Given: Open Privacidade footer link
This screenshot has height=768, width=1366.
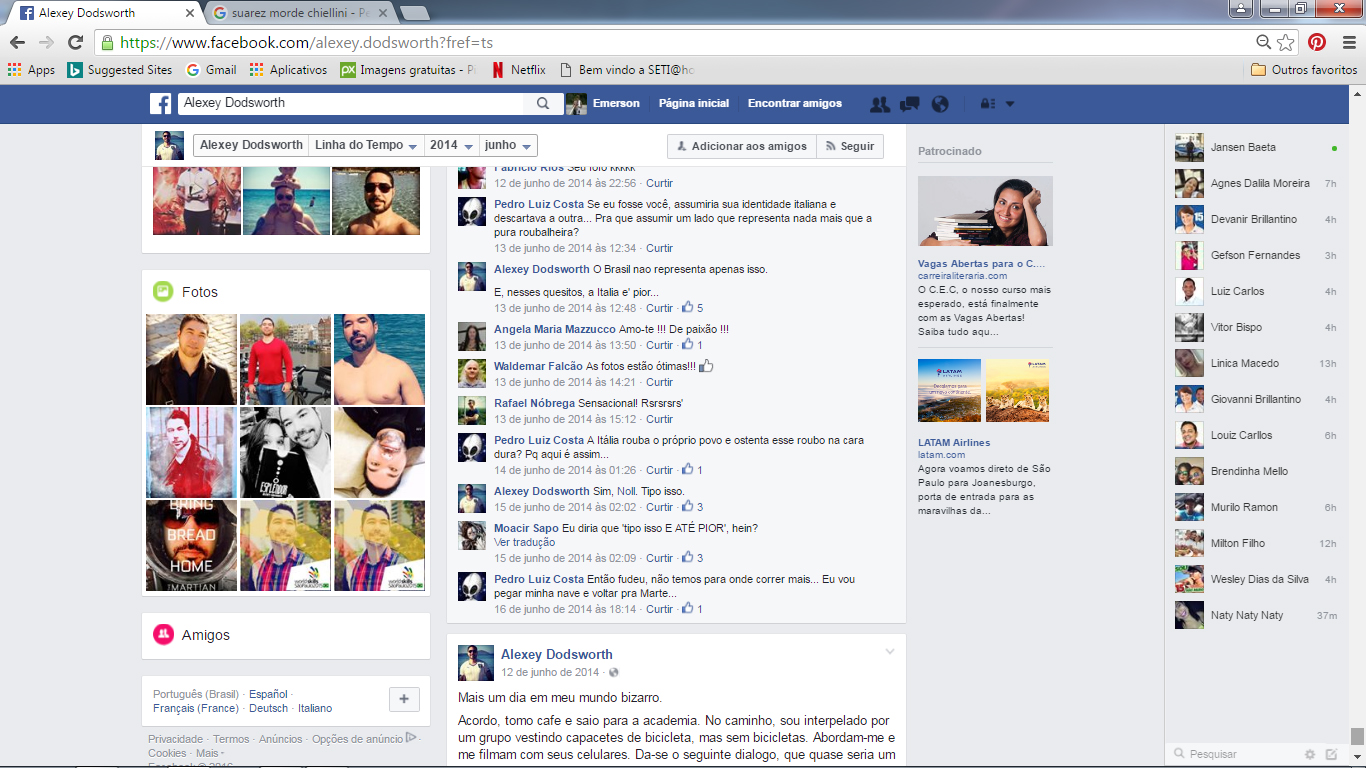Looking at the screenshot, I should [176, 739].
